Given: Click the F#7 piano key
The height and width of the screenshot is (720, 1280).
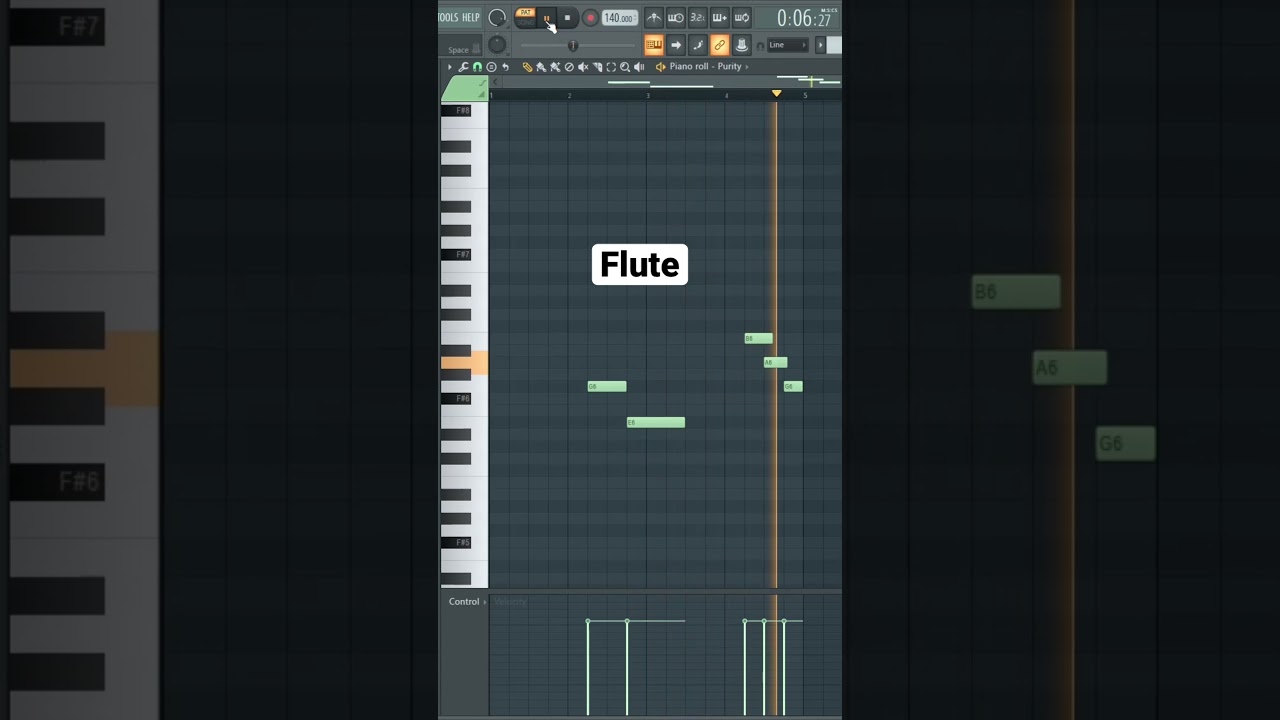Looking at the screenshot, I should pos(456,254).
